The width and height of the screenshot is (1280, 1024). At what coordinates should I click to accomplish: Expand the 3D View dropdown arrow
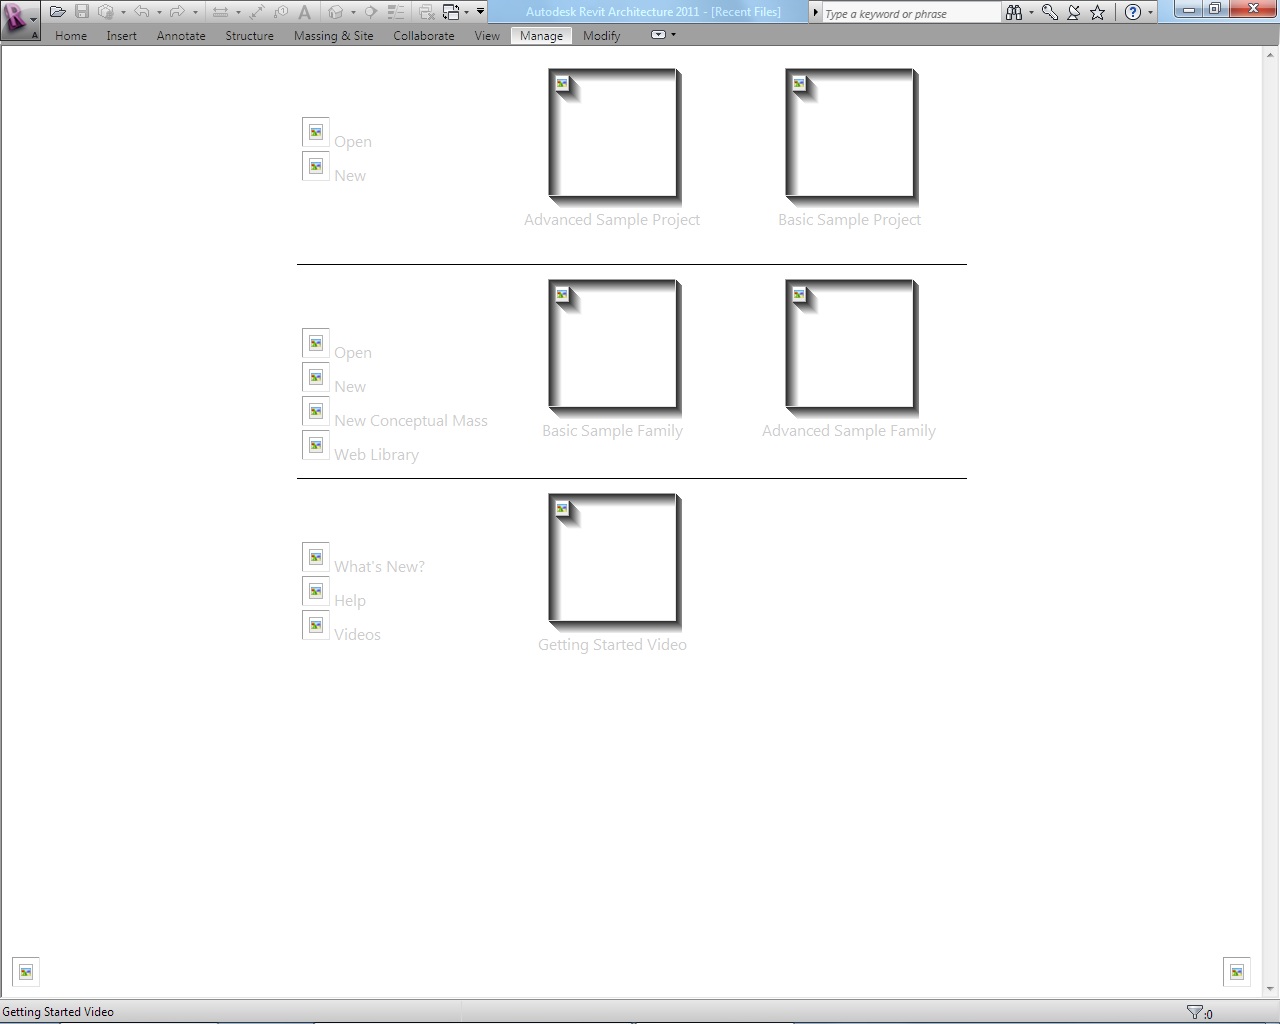tap(353, 13)
